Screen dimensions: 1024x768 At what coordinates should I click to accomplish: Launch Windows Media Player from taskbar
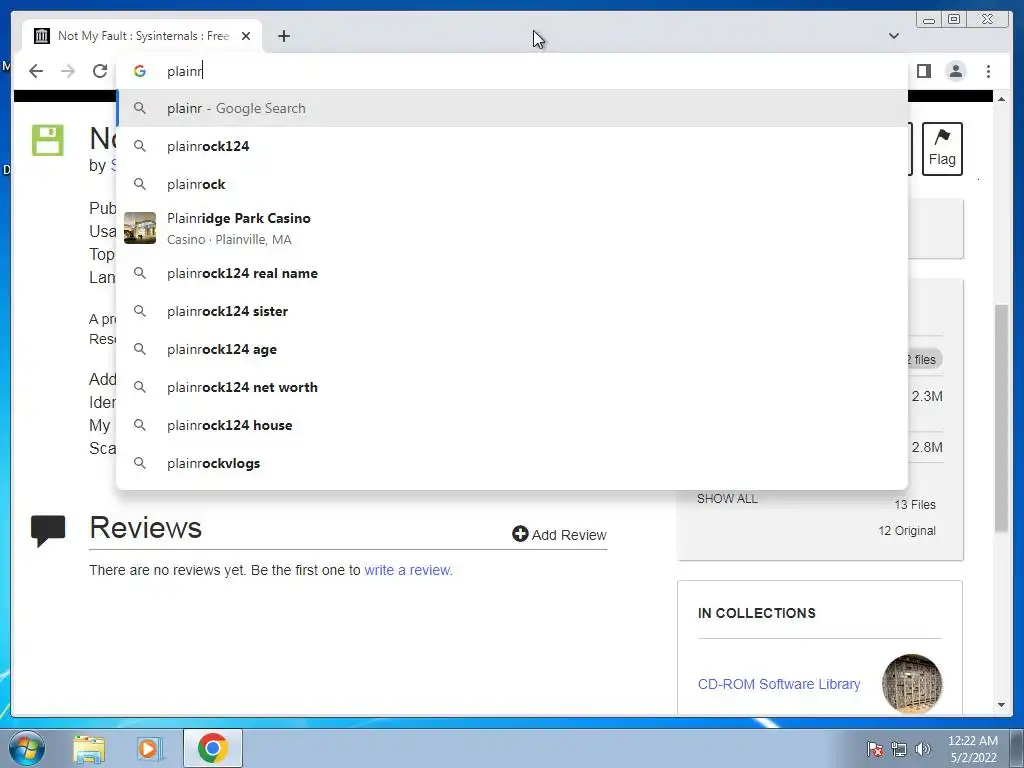point(148,748)
